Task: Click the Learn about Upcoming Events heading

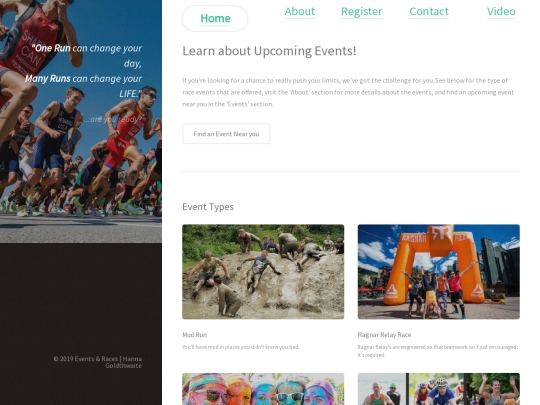Action: click(x=269, y=51)
